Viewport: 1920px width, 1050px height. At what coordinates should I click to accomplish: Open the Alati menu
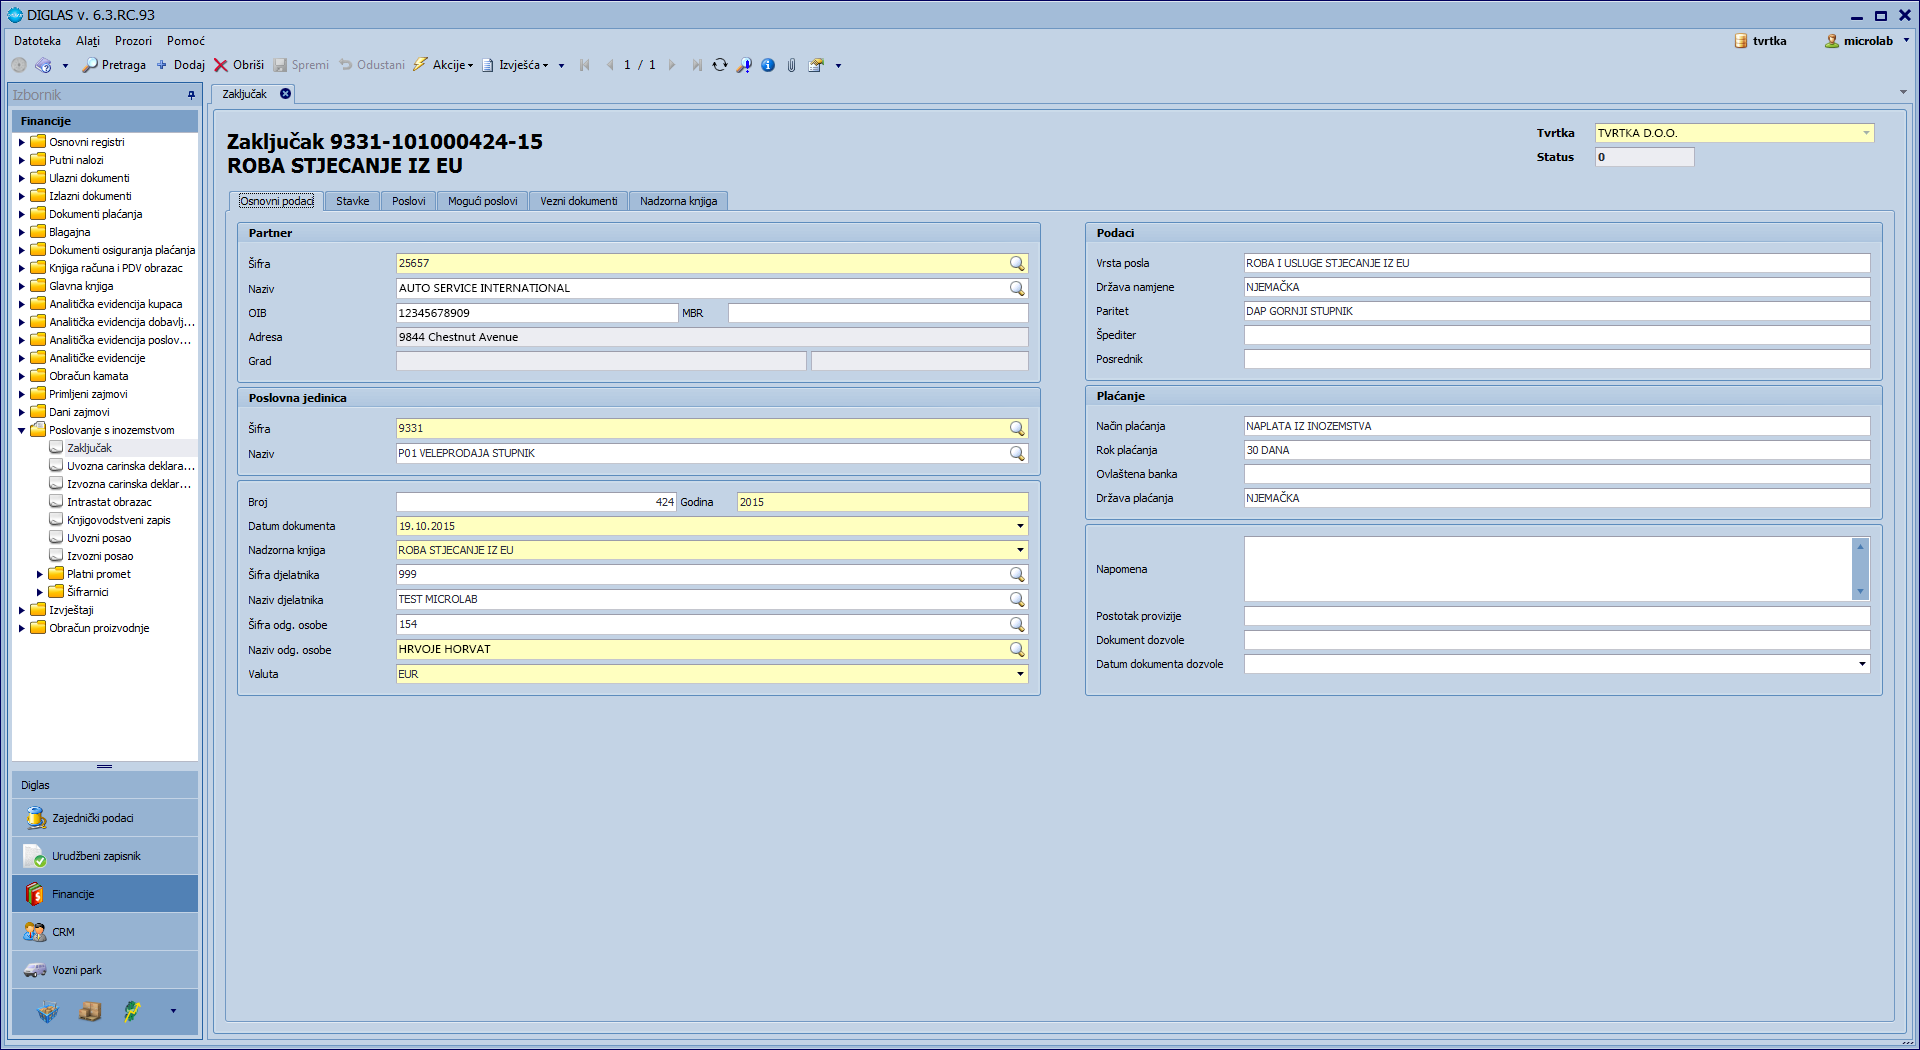(88, 41)
